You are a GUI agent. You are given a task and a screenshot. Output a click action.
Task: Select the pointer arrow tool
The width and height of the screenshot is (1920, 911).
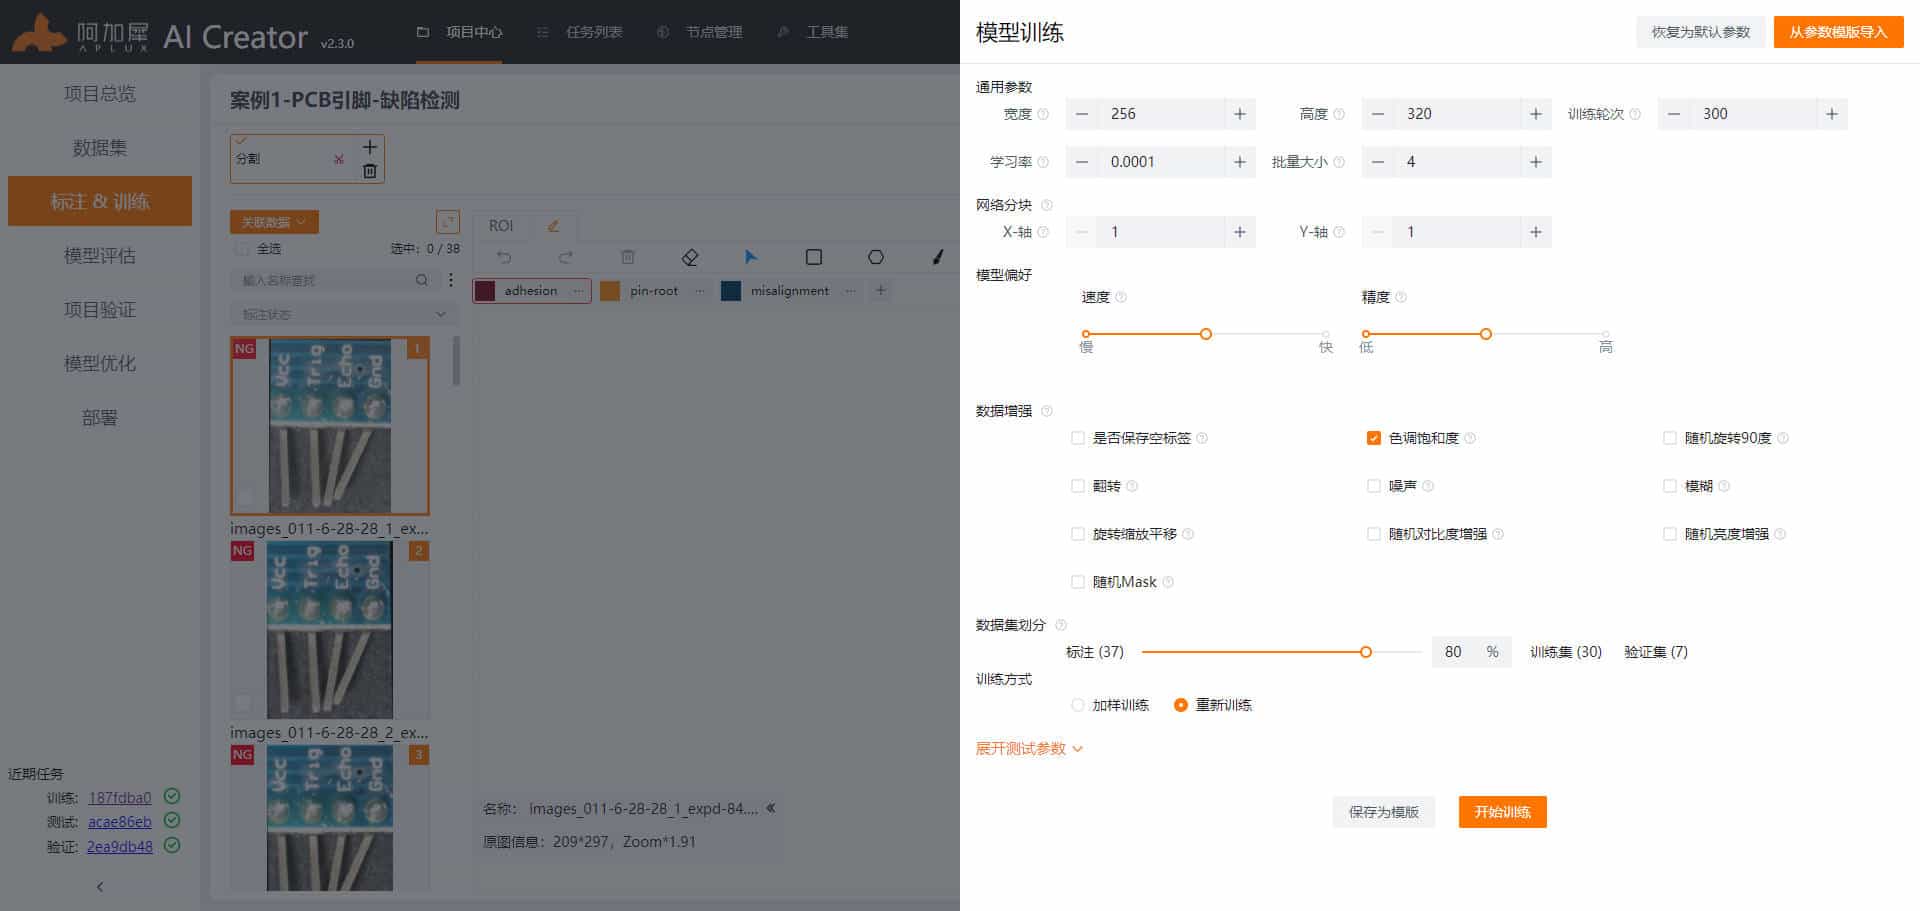pyautogui.click(x=751, y=257)
